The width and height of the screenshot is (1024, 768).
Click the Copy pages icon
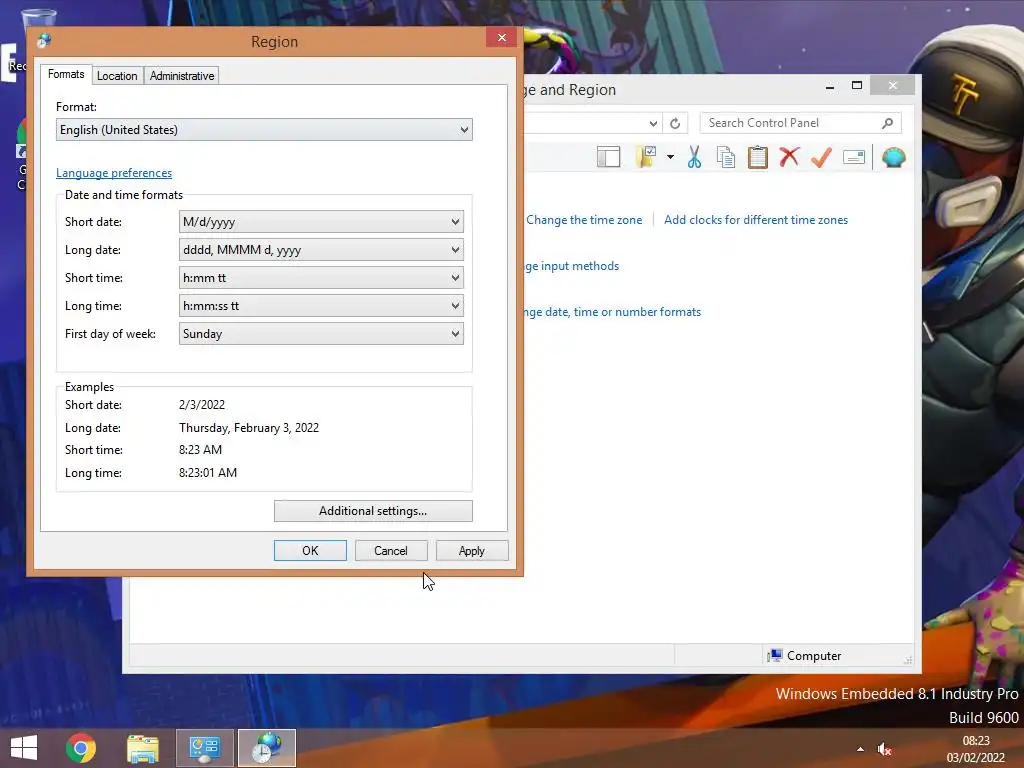pyautogui.click(x=726, y=157)
